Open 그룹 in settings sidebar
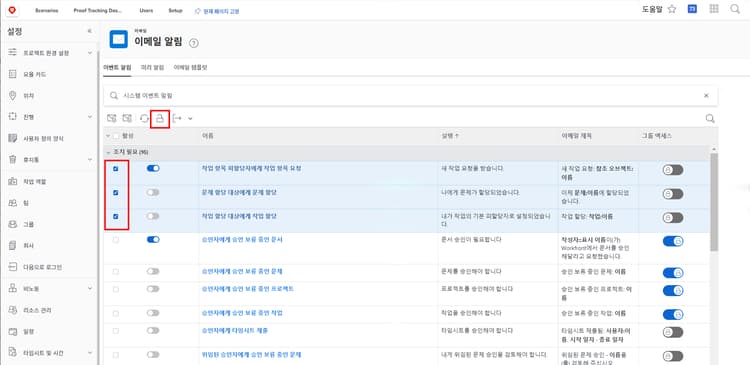The width and height of the screenshot is (750, 365). pos(28,224)
